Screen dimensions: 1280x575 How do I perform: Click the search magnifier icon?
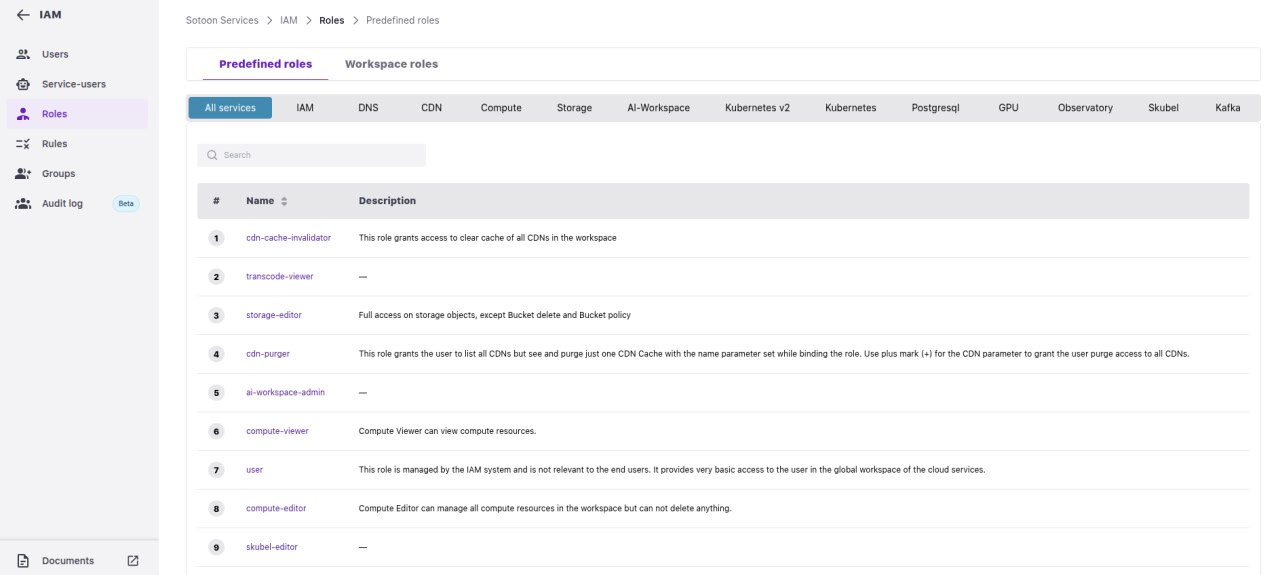(212, 155)
